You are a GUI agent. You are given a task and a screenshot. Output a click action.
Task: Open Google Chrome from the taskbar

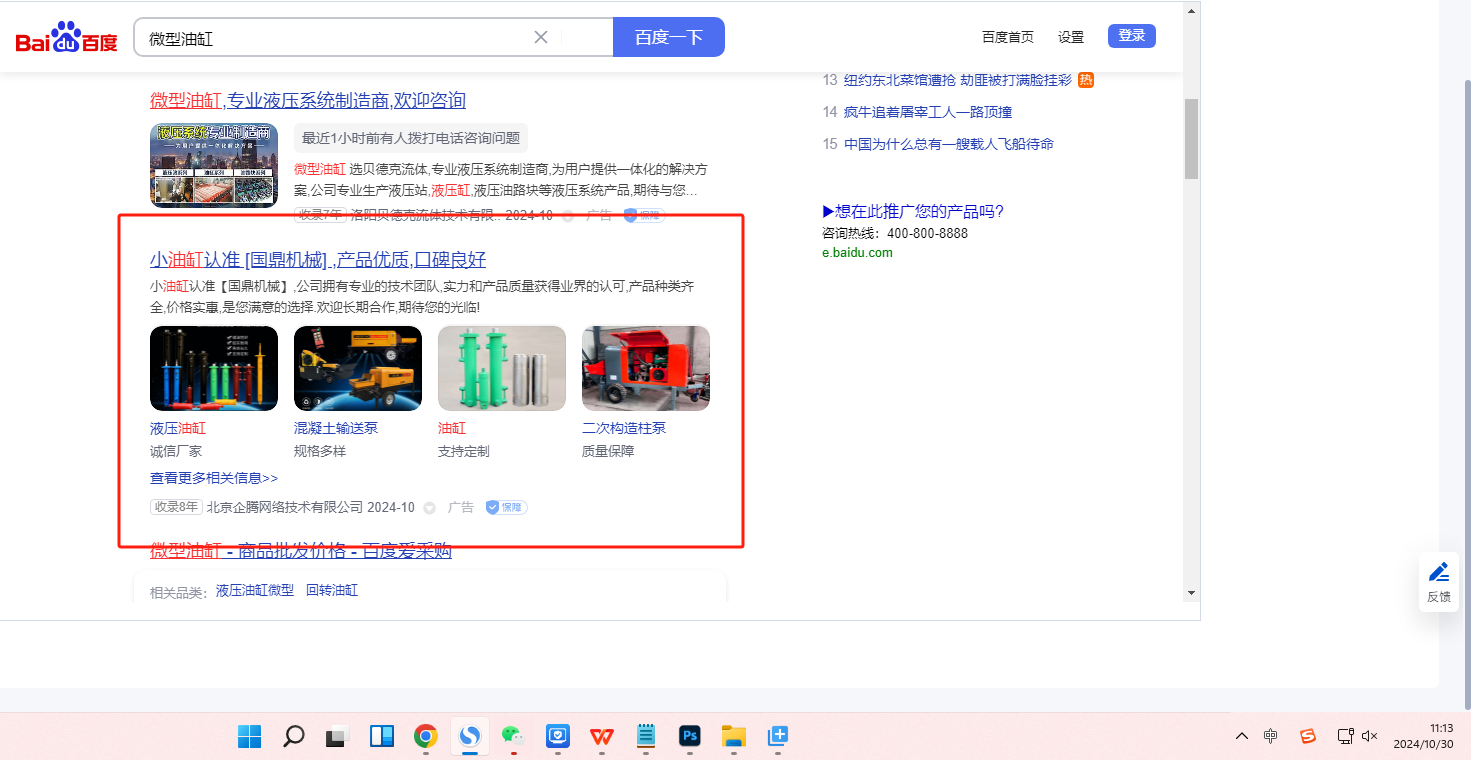[x=426, y=737]
